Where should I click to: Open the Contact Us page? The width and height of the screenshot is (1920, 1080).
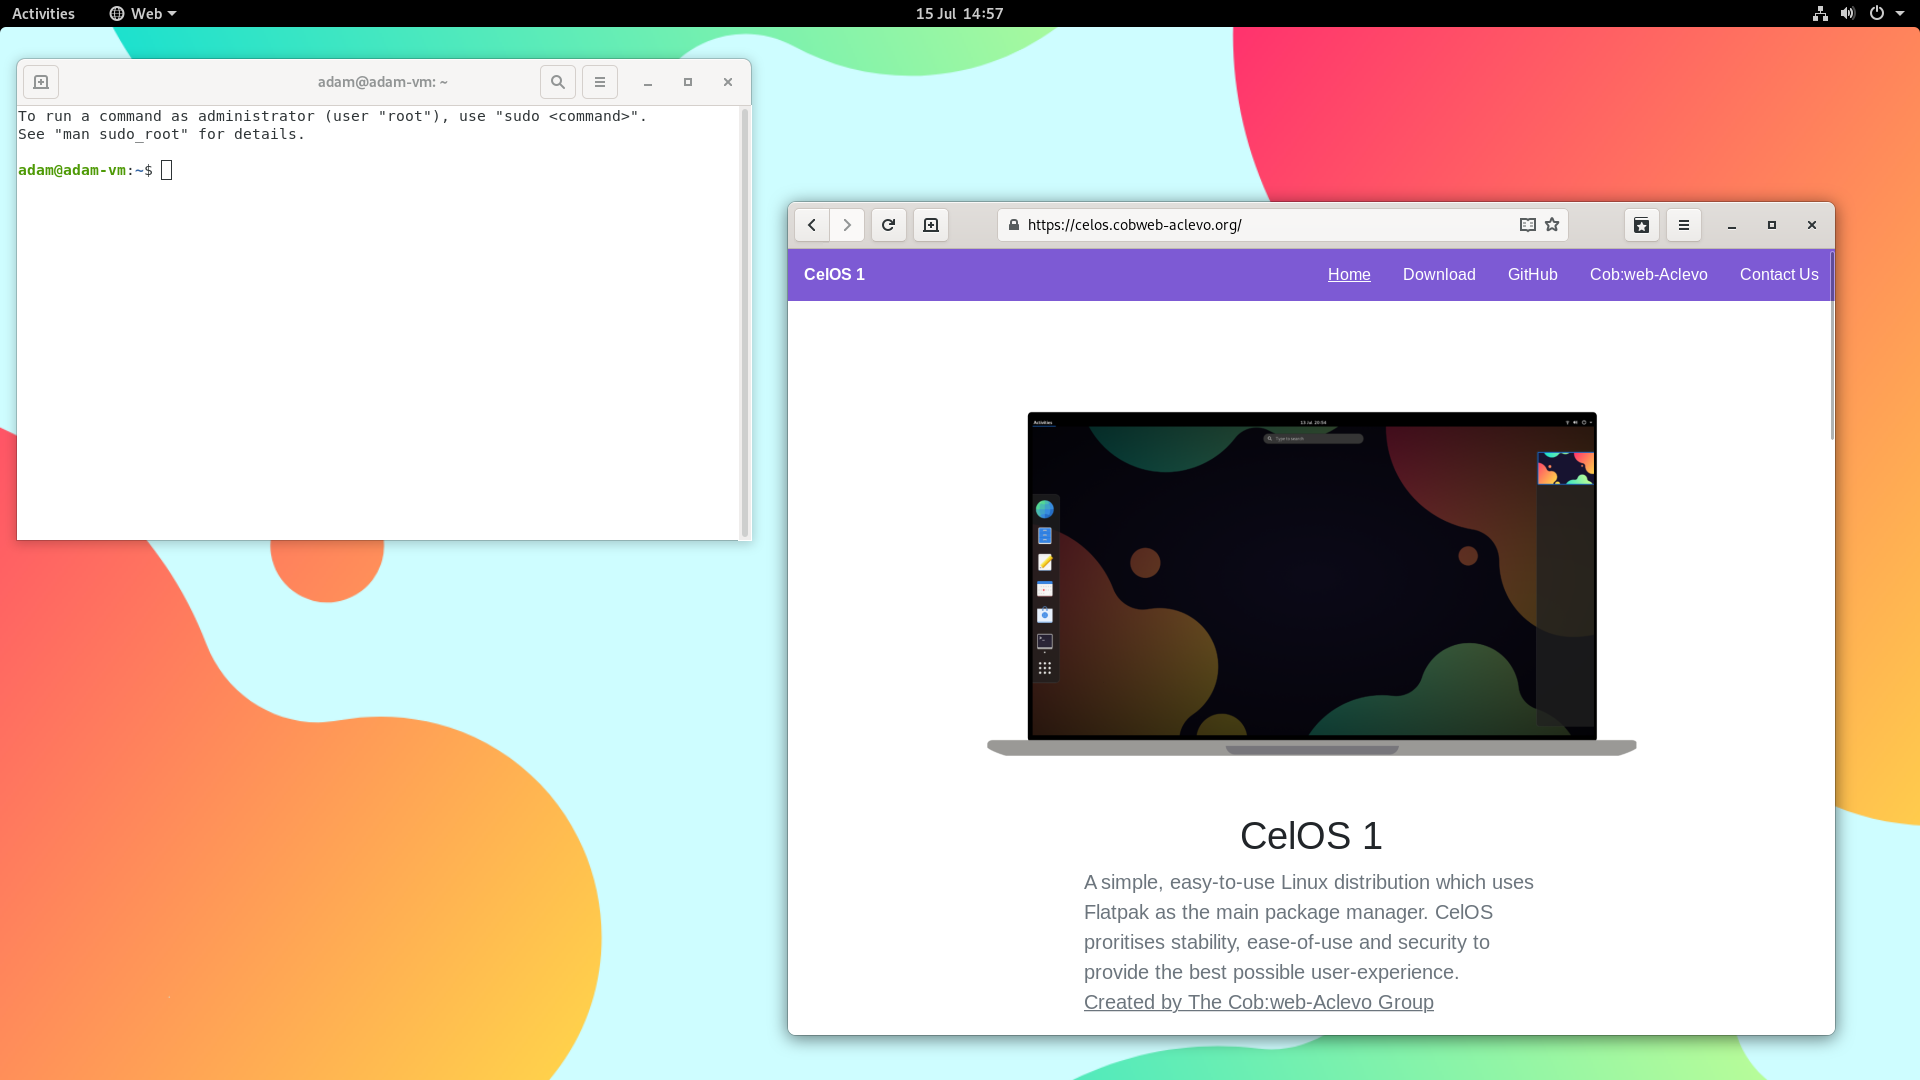point(1778,274)
